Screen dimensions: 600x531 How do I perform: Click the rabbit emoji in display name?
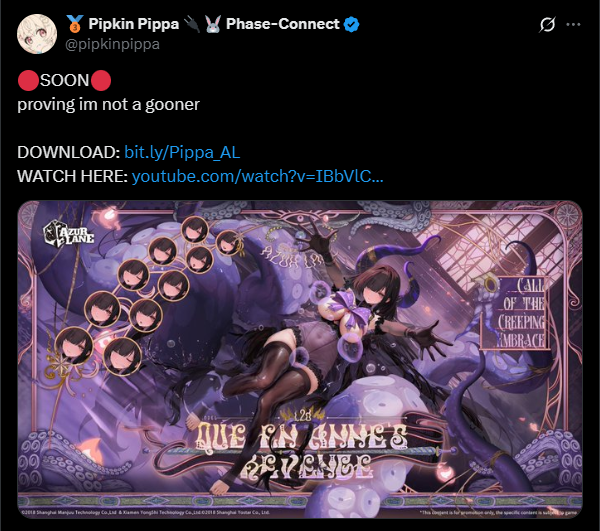[x=213, y=24]
